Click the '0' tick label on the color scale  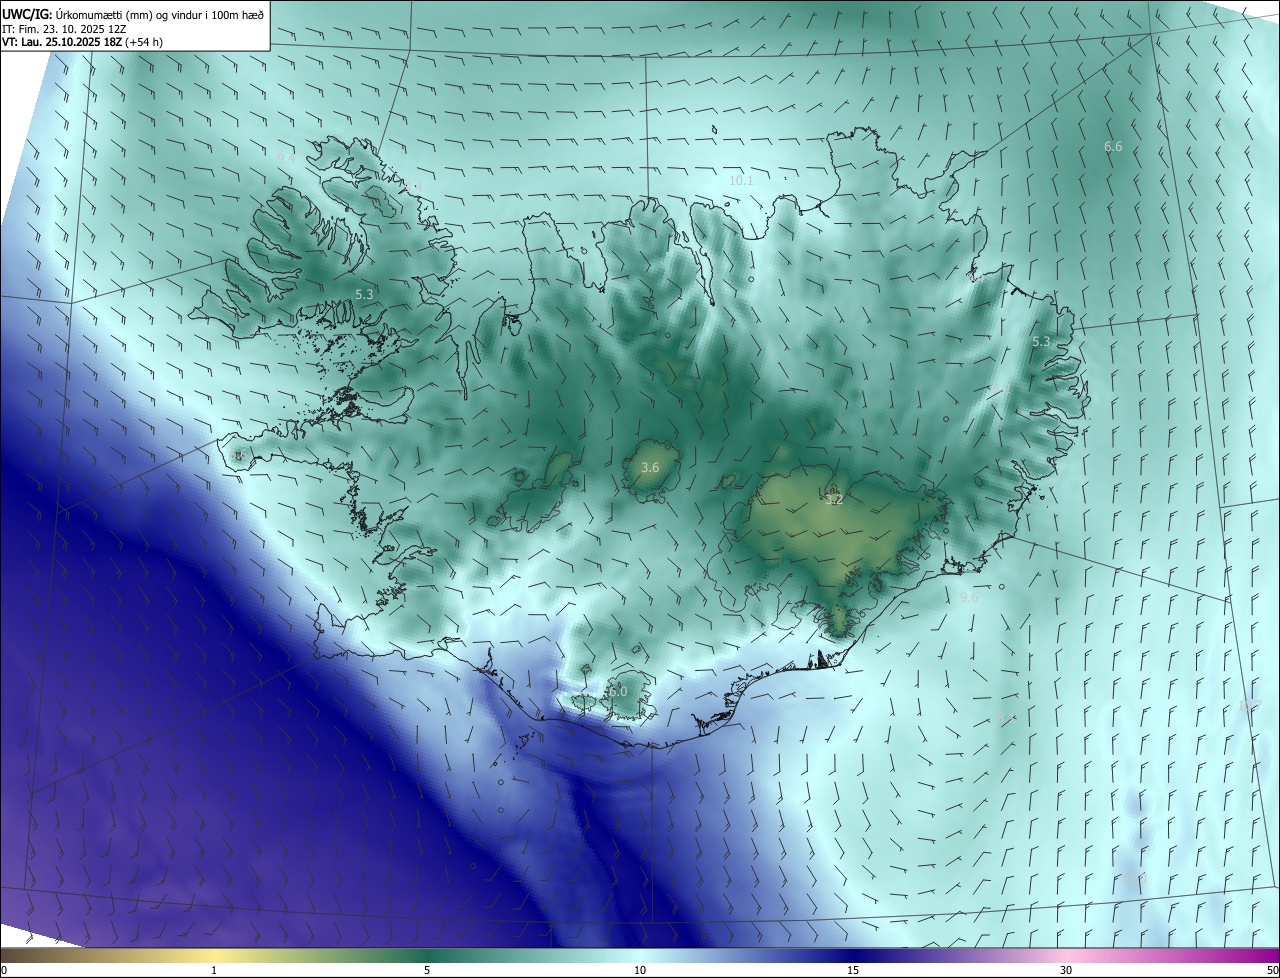click(x=4, y=971)
